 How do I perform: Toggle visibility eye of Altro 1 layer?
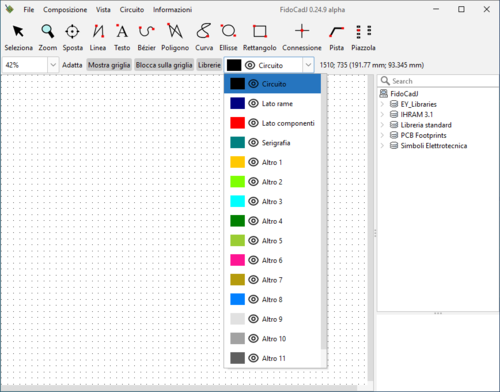(253, 162)
